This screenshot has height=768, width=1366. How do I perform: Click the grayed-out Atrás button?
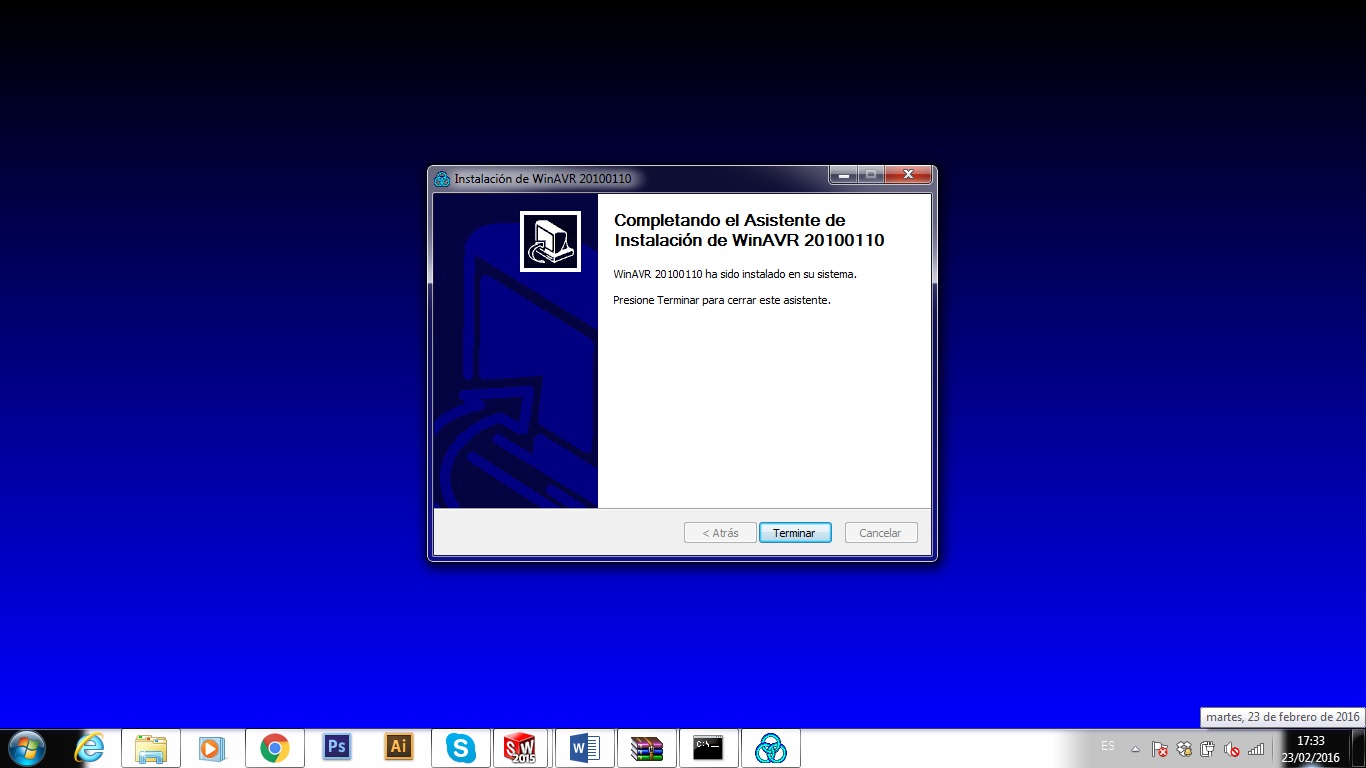(720, 533)
